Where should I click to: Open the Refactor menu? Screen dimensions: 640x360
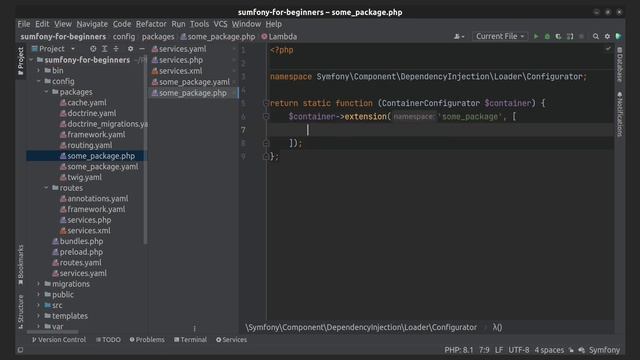pos(151,24)
